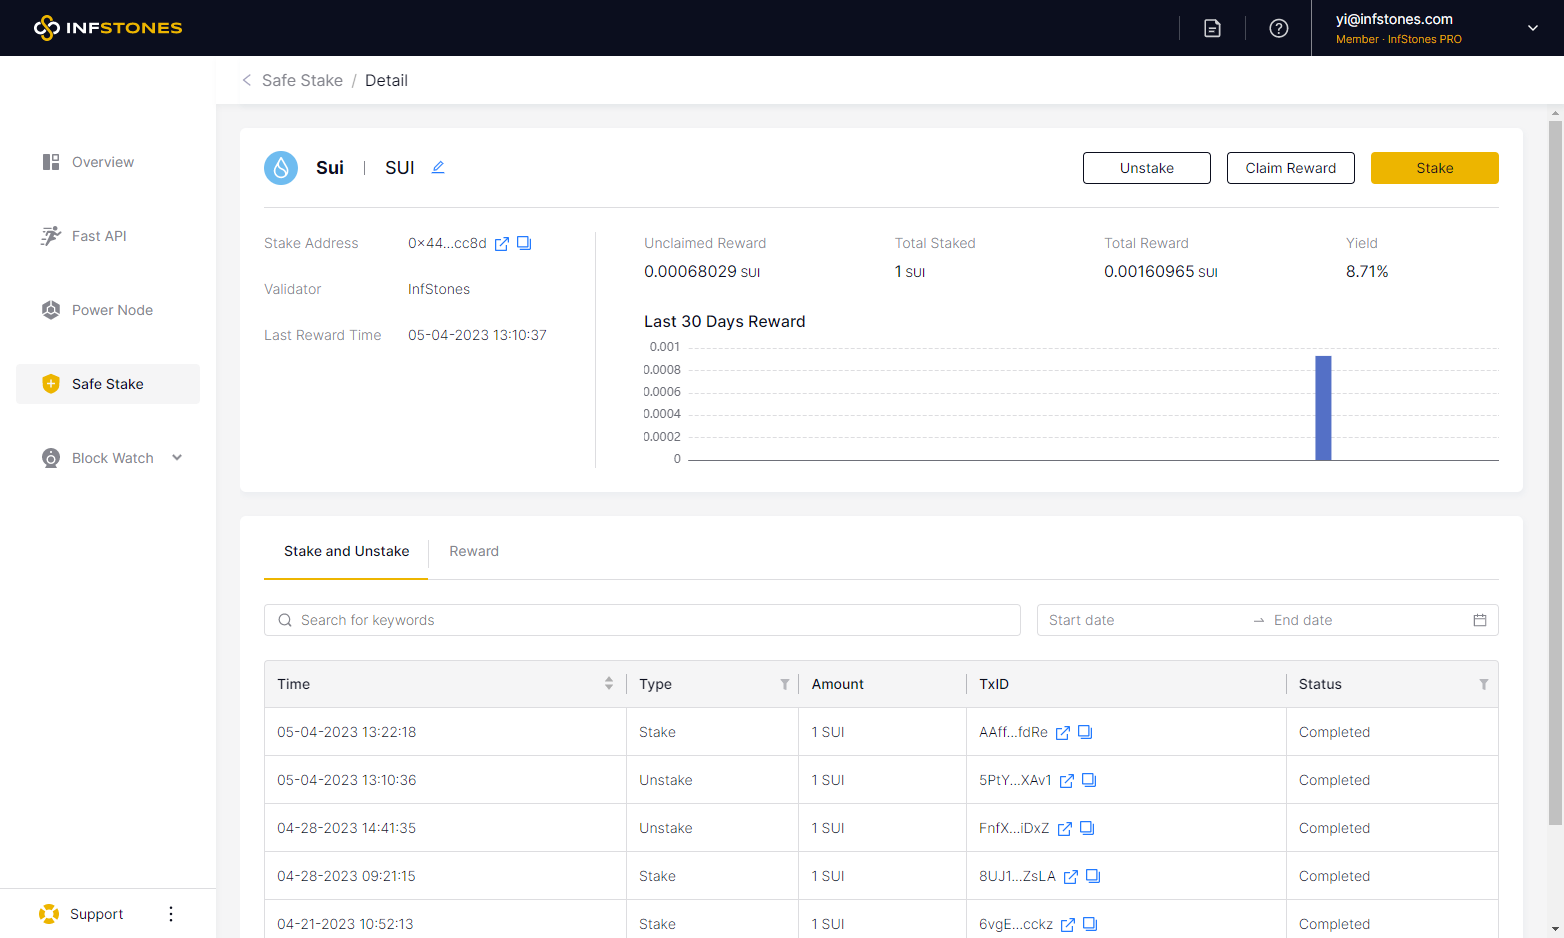Go back using breadcrumb arrow
Image resolution: width=1564 pixels, height=938 pixels.
tap(246, 80)
